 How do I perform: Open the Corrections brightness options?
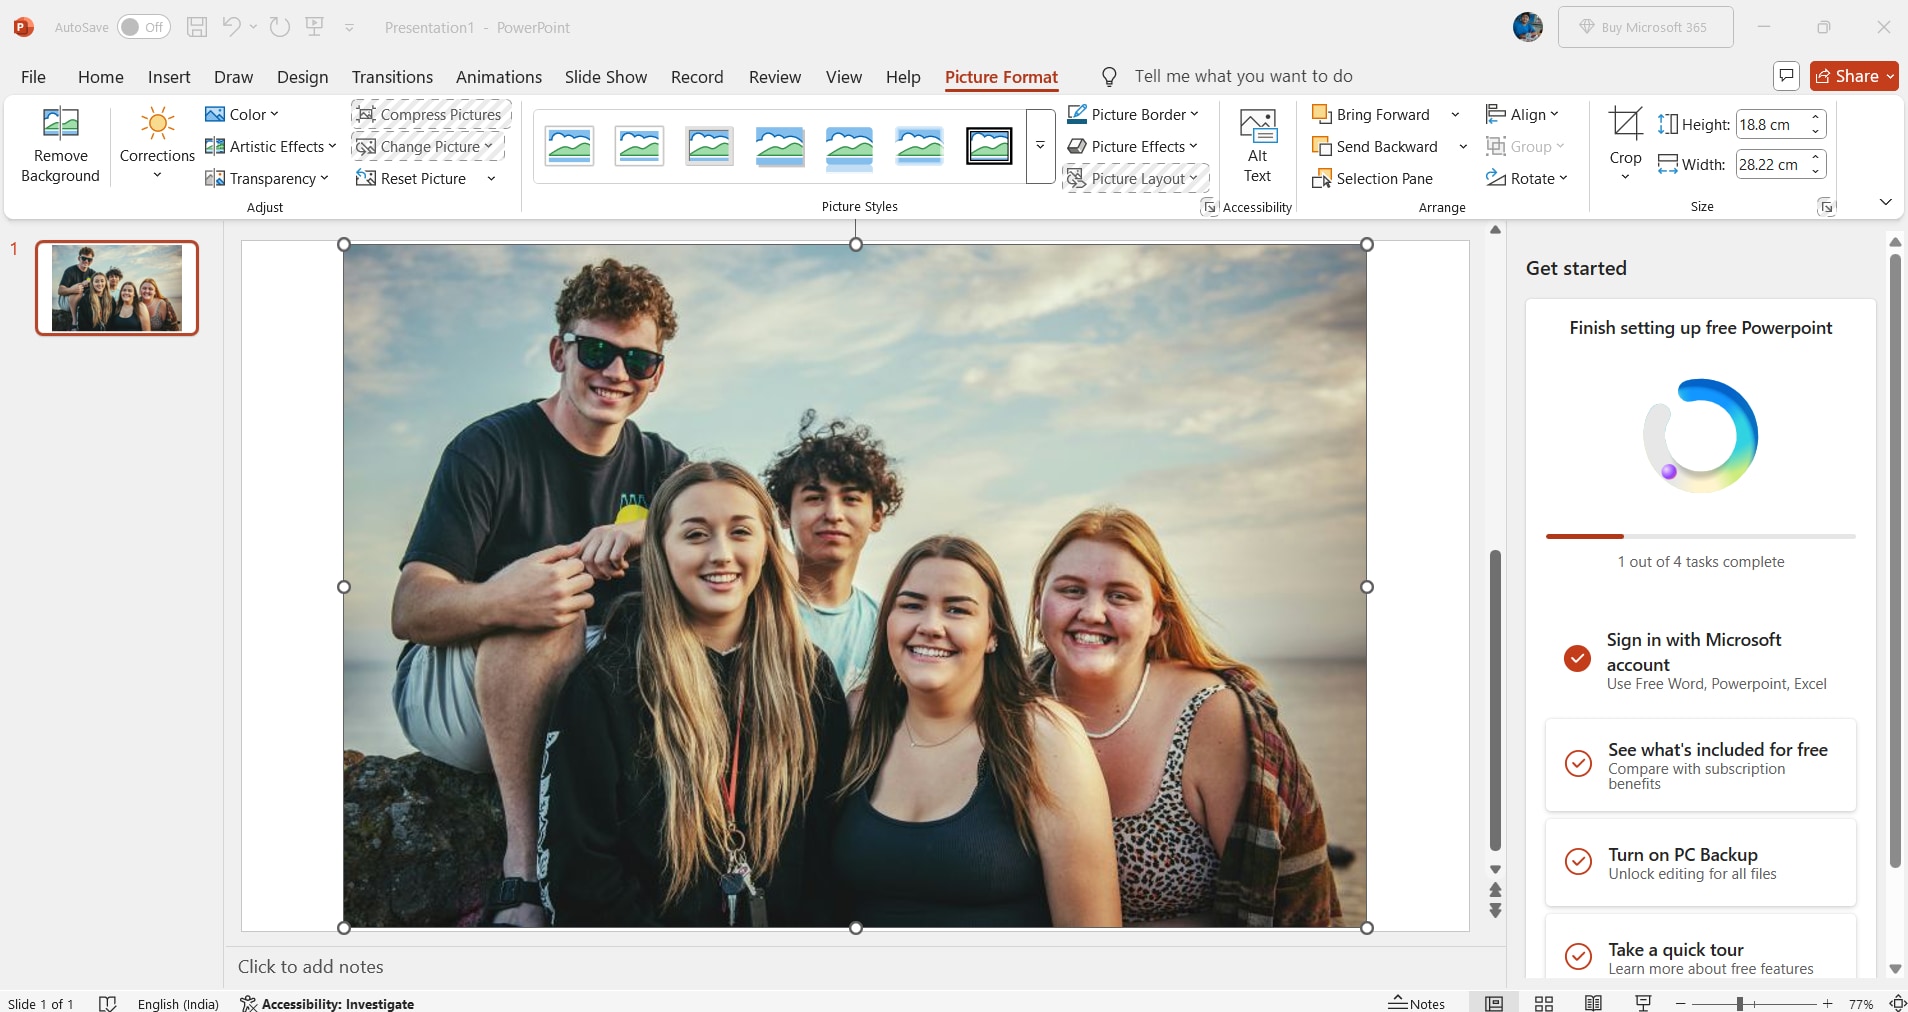pos(157,146)
